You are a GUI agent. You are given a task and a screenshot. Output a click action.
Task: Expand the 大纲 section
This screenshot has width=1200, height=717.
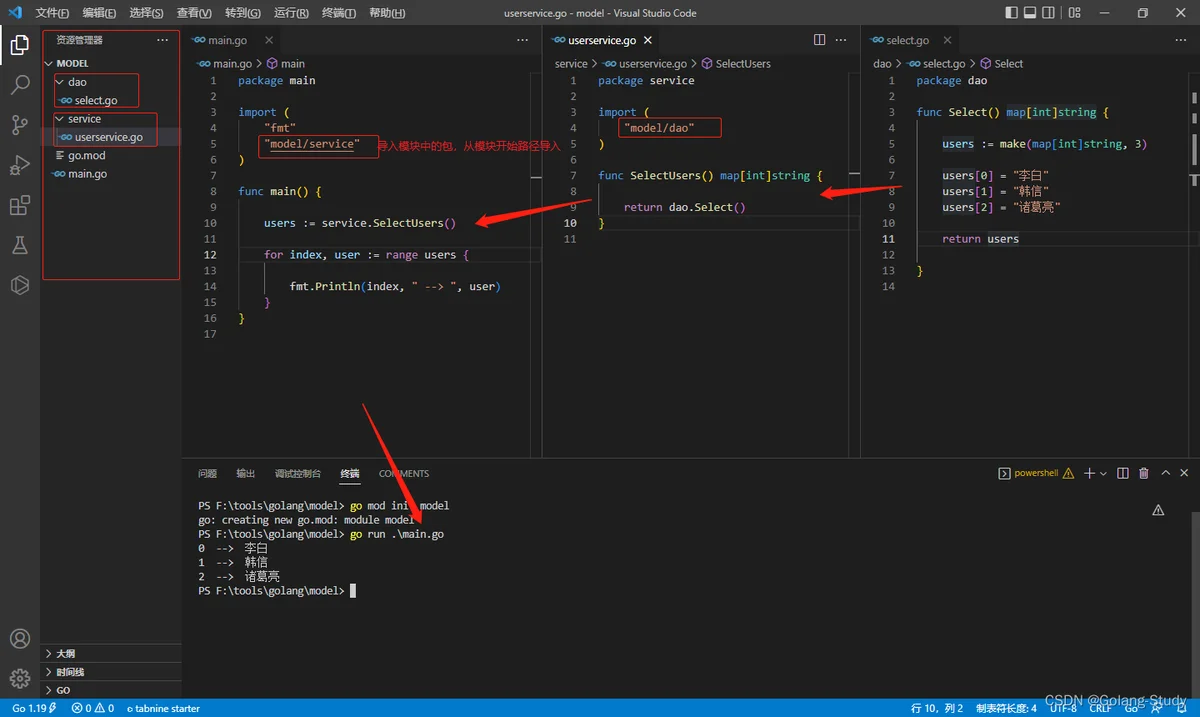click(x=111, y=653)
